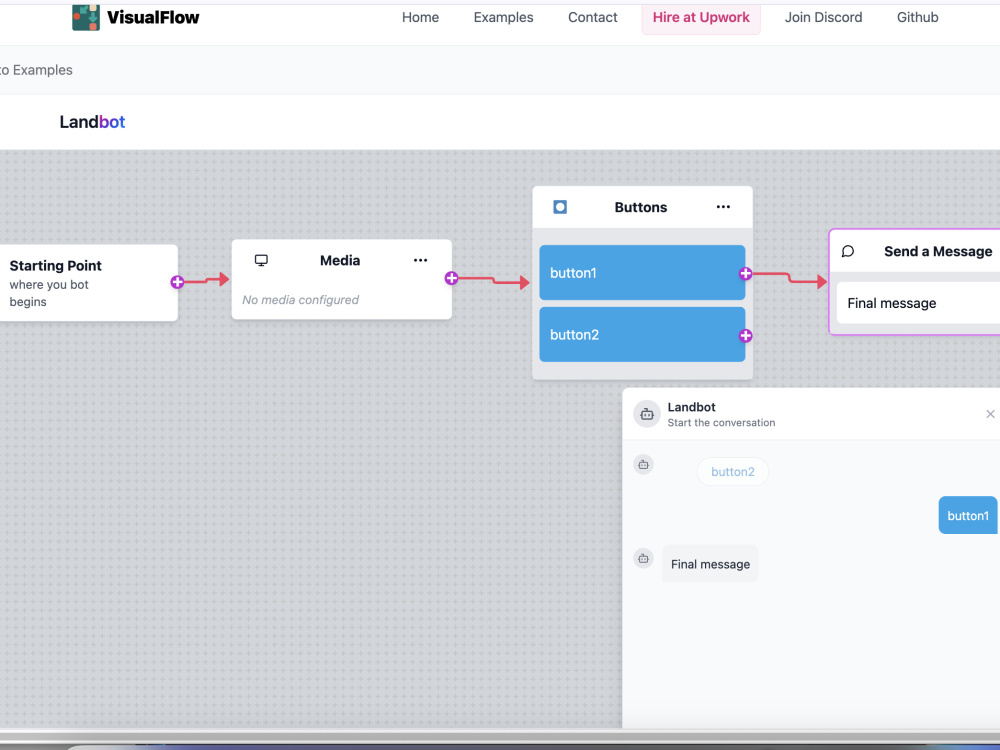Select the Media node title

pyautogui.click(x=340, y=260)
